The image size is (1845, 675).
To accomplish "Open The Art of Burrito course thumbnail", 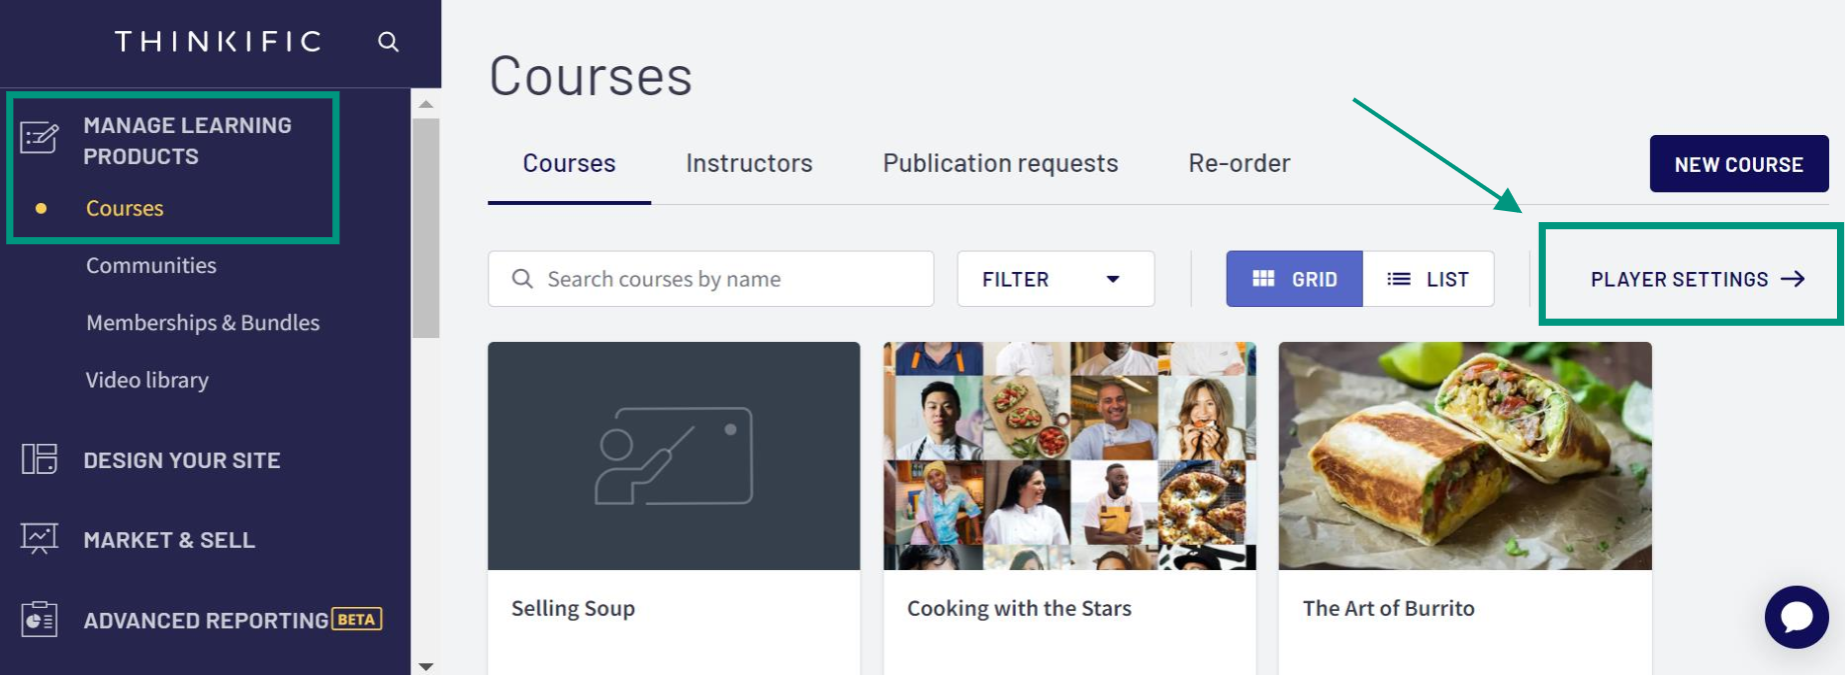I will tap(1465, 456).
